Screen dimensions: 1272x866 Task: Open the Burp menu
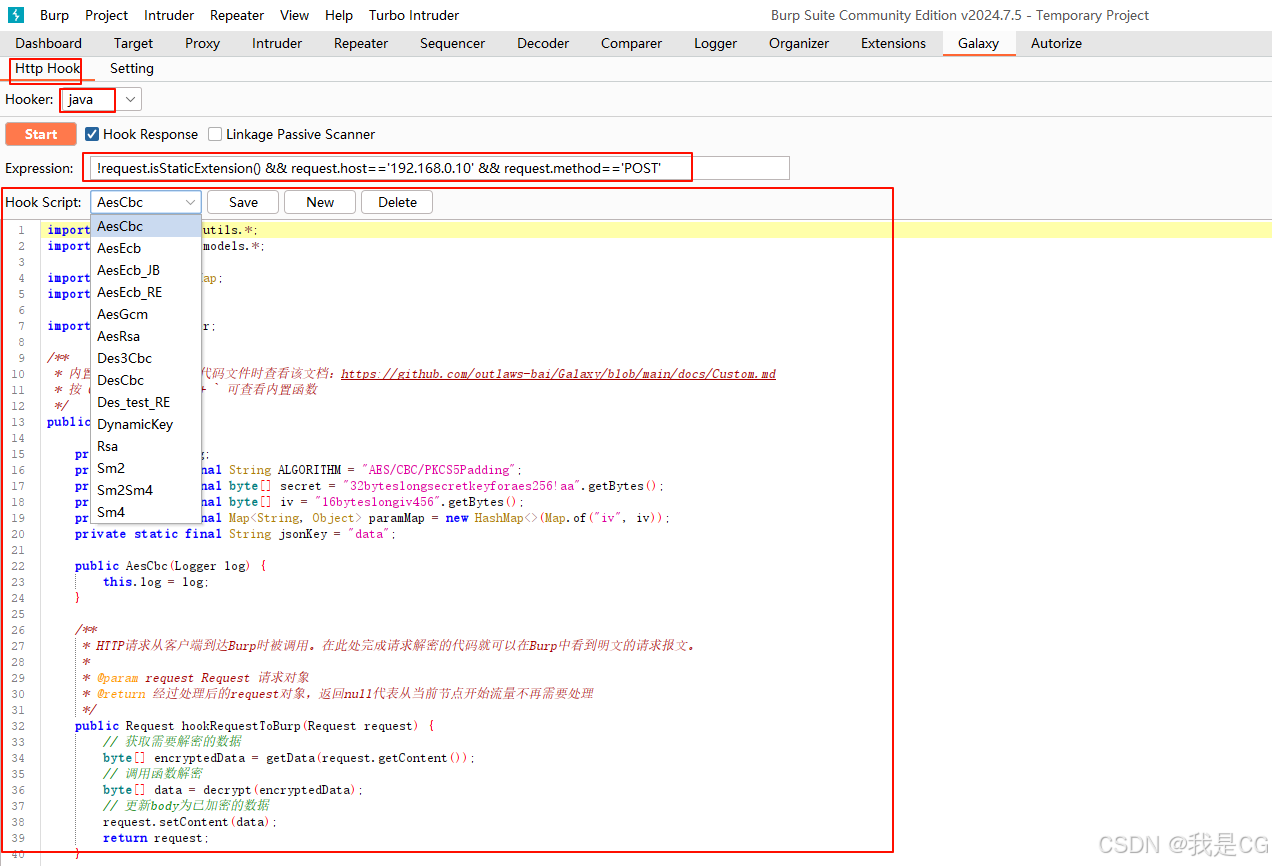pos(55,15)
